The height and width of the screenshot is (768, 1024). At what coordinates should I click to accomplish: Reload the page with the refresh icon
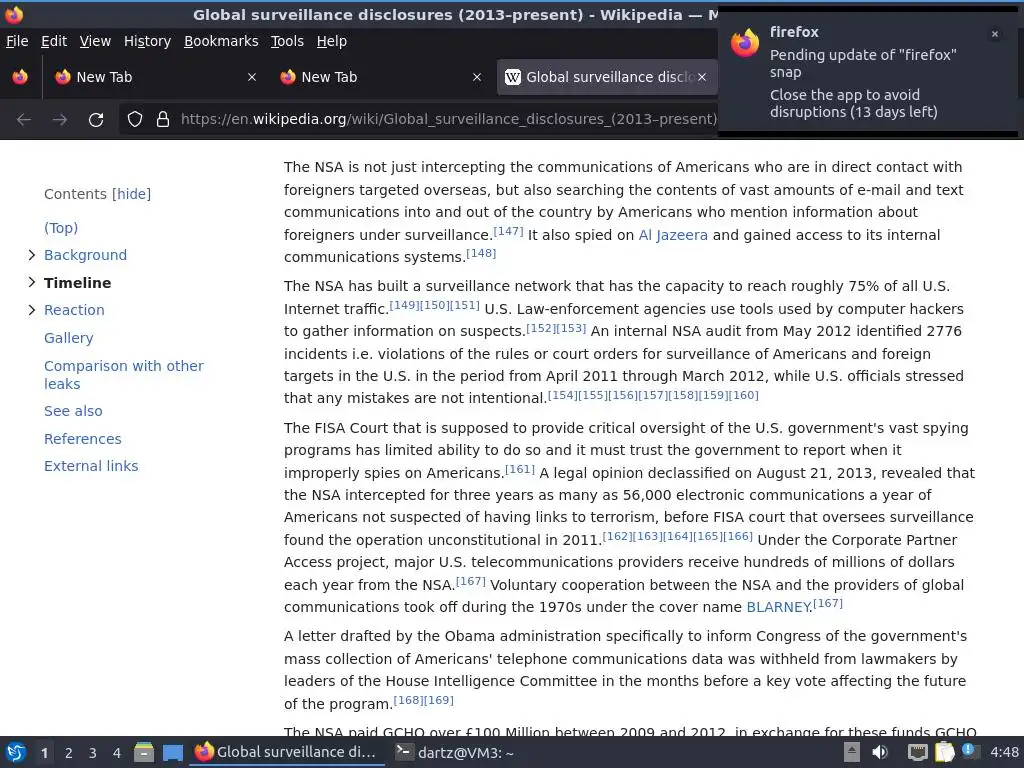96,120
